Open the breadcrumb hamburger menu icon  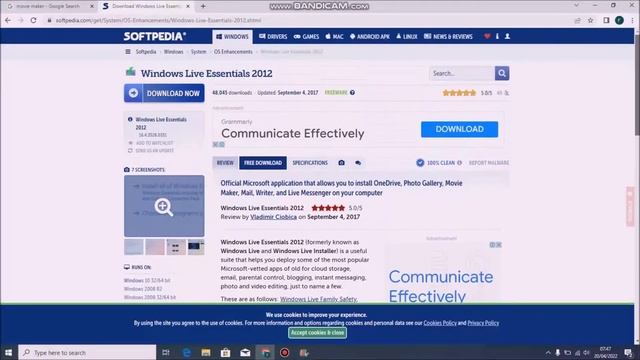tap(128, 52)
